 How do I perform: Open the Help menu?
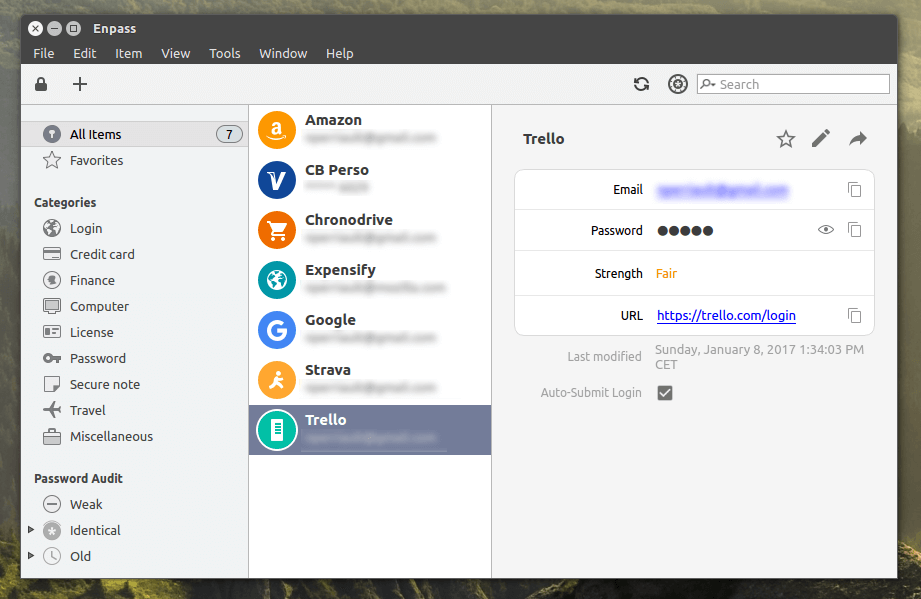(x=340, y=53)
